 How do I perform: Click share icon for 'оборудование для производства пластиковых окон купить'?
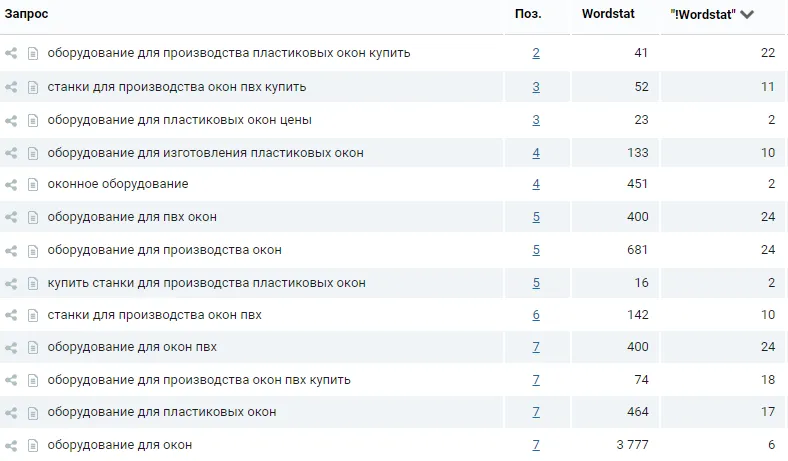tap(11, 53)
